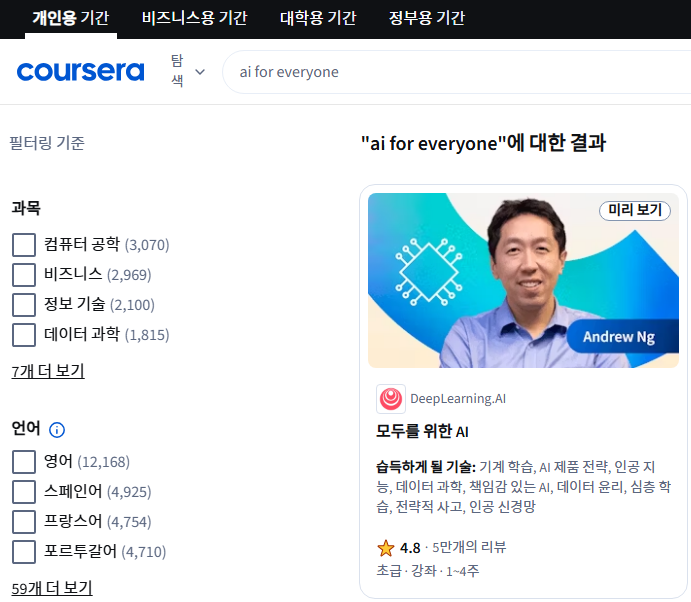Click the results heading for 'ai for everyone'
Image resolution: width=691 pixels, height=602 pixels.
(x=483, y=143)
